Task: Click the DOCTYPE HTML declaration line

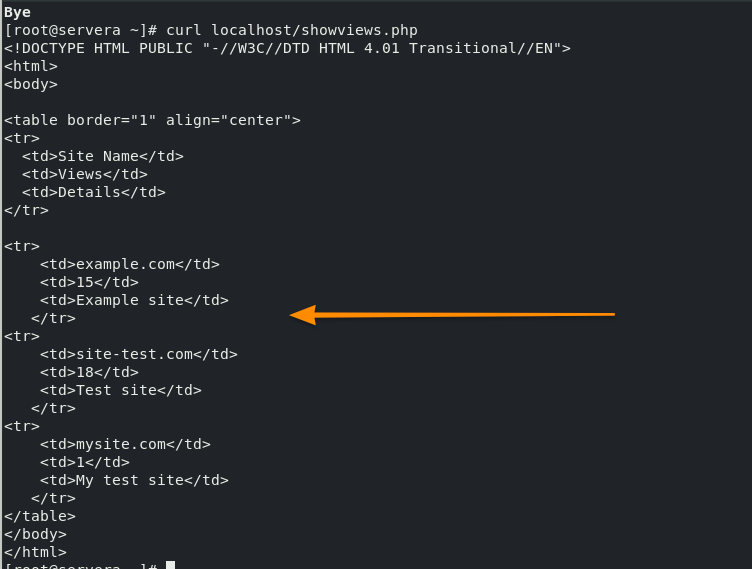Action: pos(287,48)
